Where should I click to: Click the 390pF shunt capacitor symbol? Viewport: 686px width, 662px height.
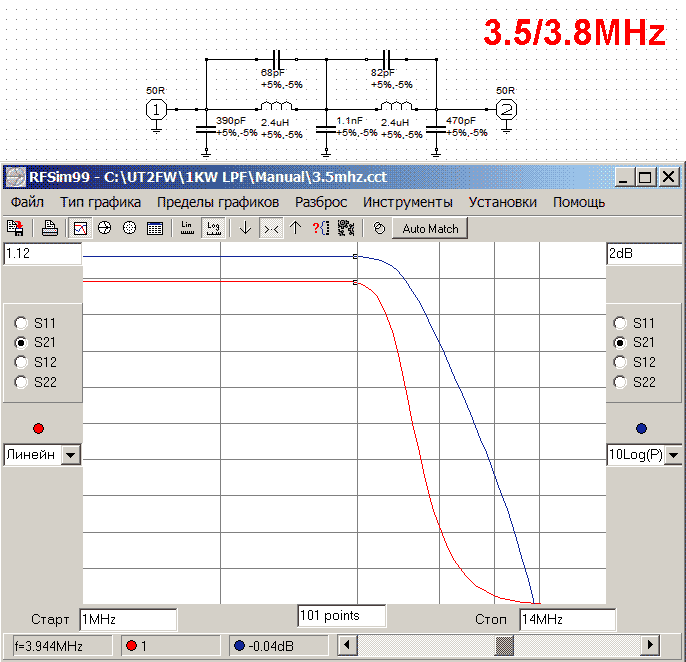coord(206,130)
